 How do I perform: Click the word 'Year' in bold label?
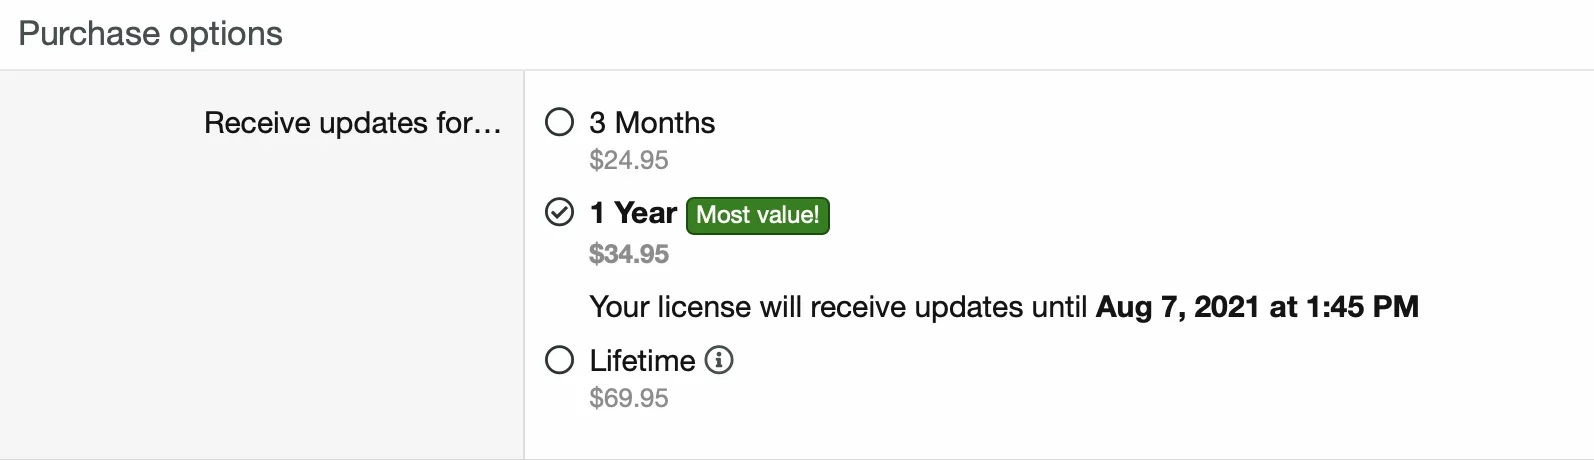tap(646, 213)
